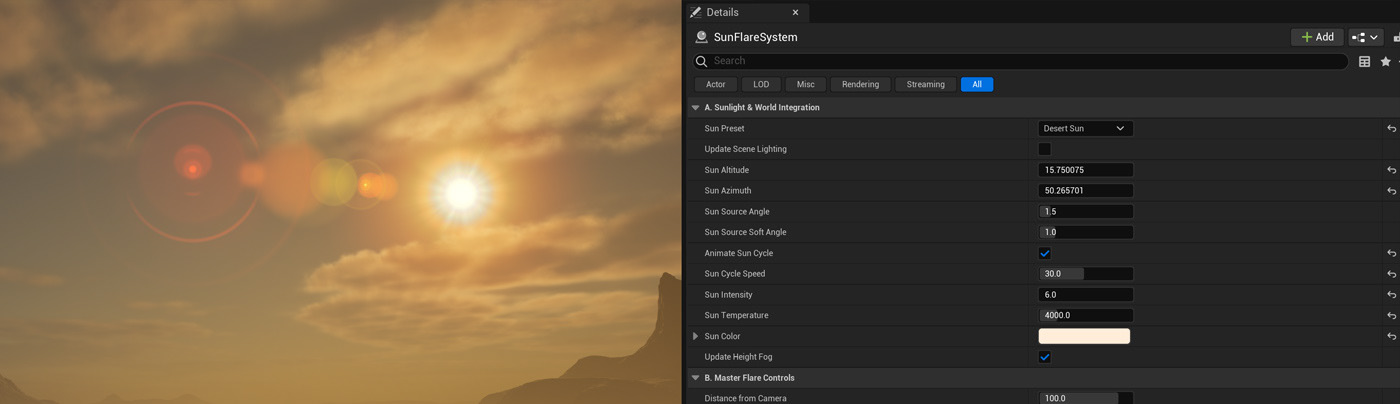1400x404 pixels.
Task: Reset Sun Preset to default value
Action: click(1391, 129)
